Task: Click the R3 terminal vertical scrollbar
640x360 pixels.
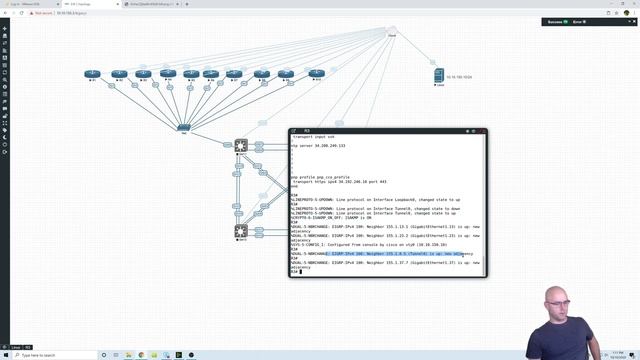Action: pyautogui.click(x=484, y=266)
